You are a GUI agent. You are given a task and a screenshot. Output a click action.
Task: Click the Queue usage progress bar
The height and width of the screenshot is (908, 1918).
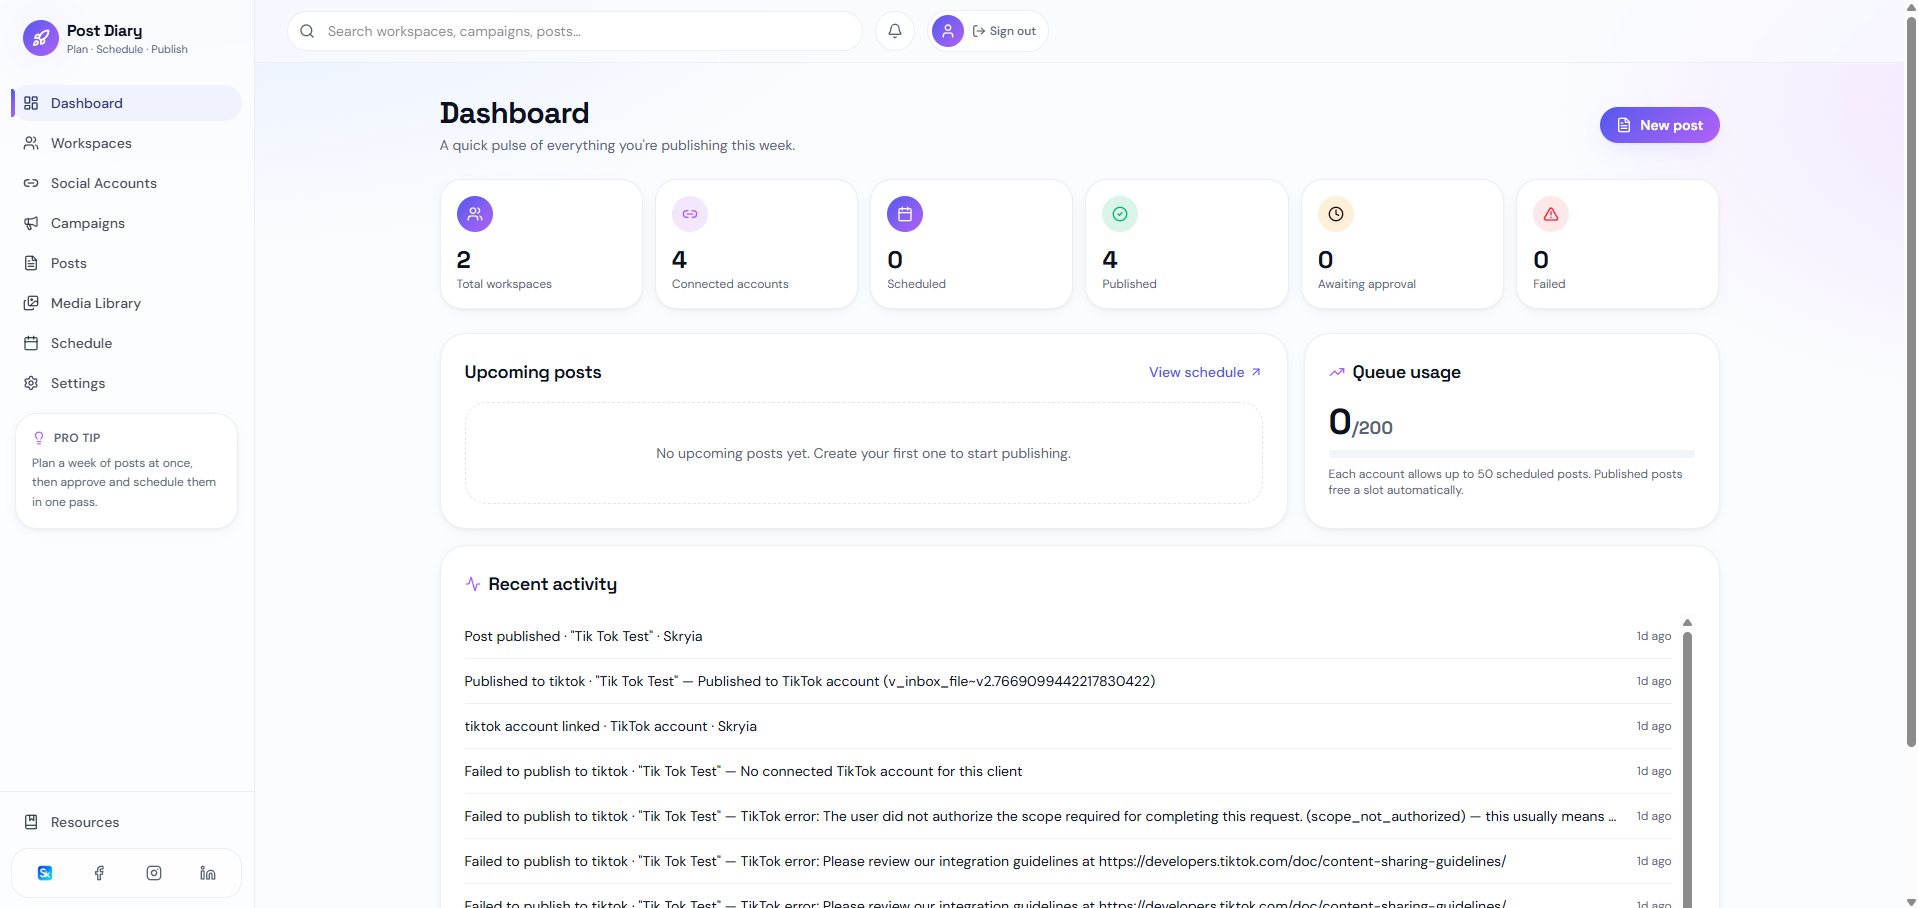click(1511, 454)
